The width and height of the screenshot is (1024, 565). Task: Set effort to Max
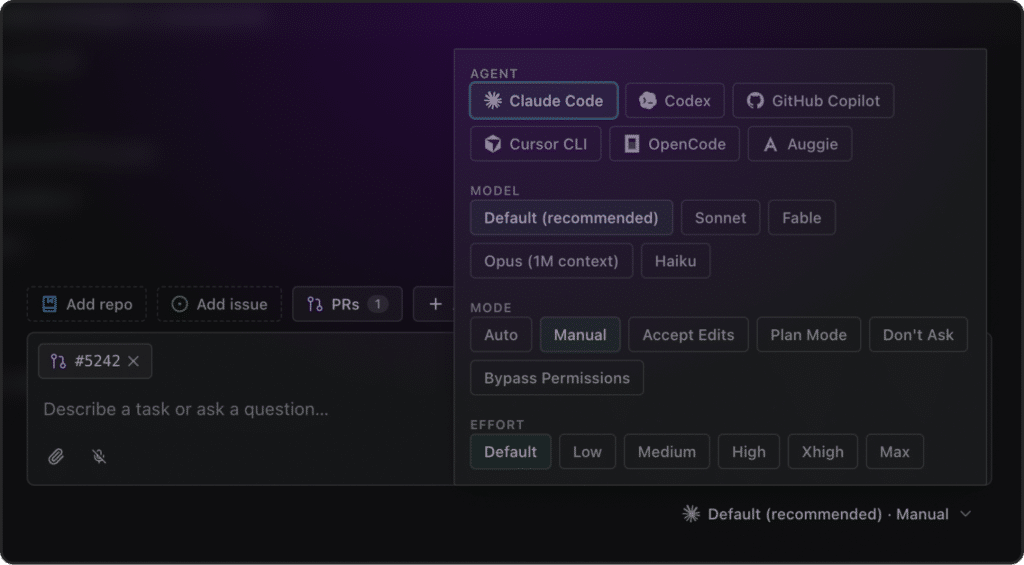[895, 451]
